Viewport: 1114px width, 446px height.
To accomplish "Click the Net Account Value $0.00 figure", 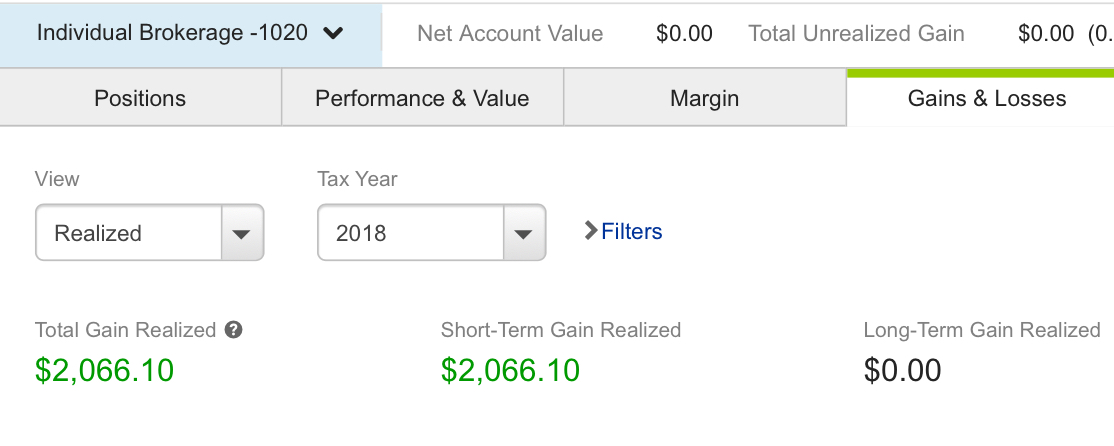I will 684,33.
